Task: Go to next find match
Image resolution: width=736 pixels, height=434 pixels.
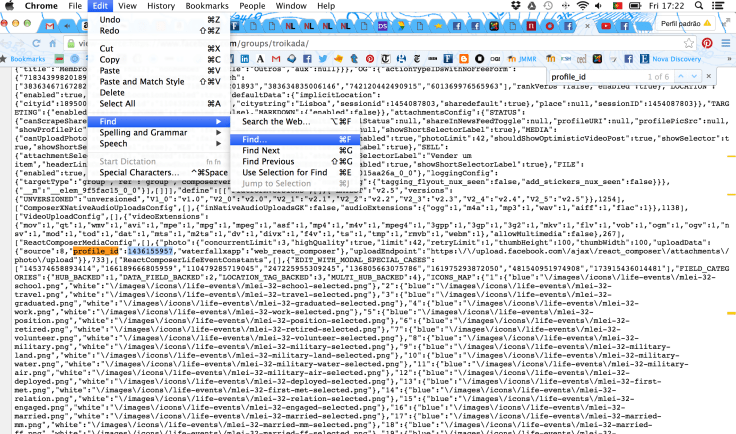Action: pos(694,76)
